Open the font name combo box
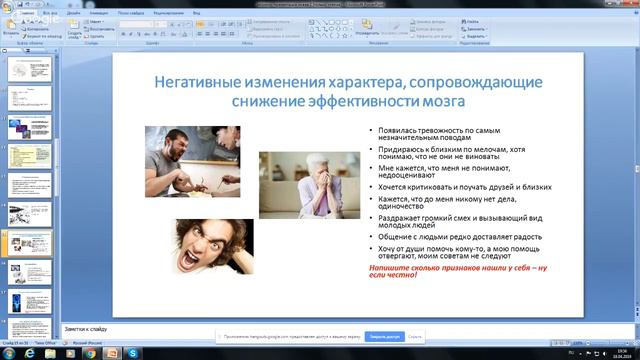Screen dimensions: 640x360 [x=136, y=24]
